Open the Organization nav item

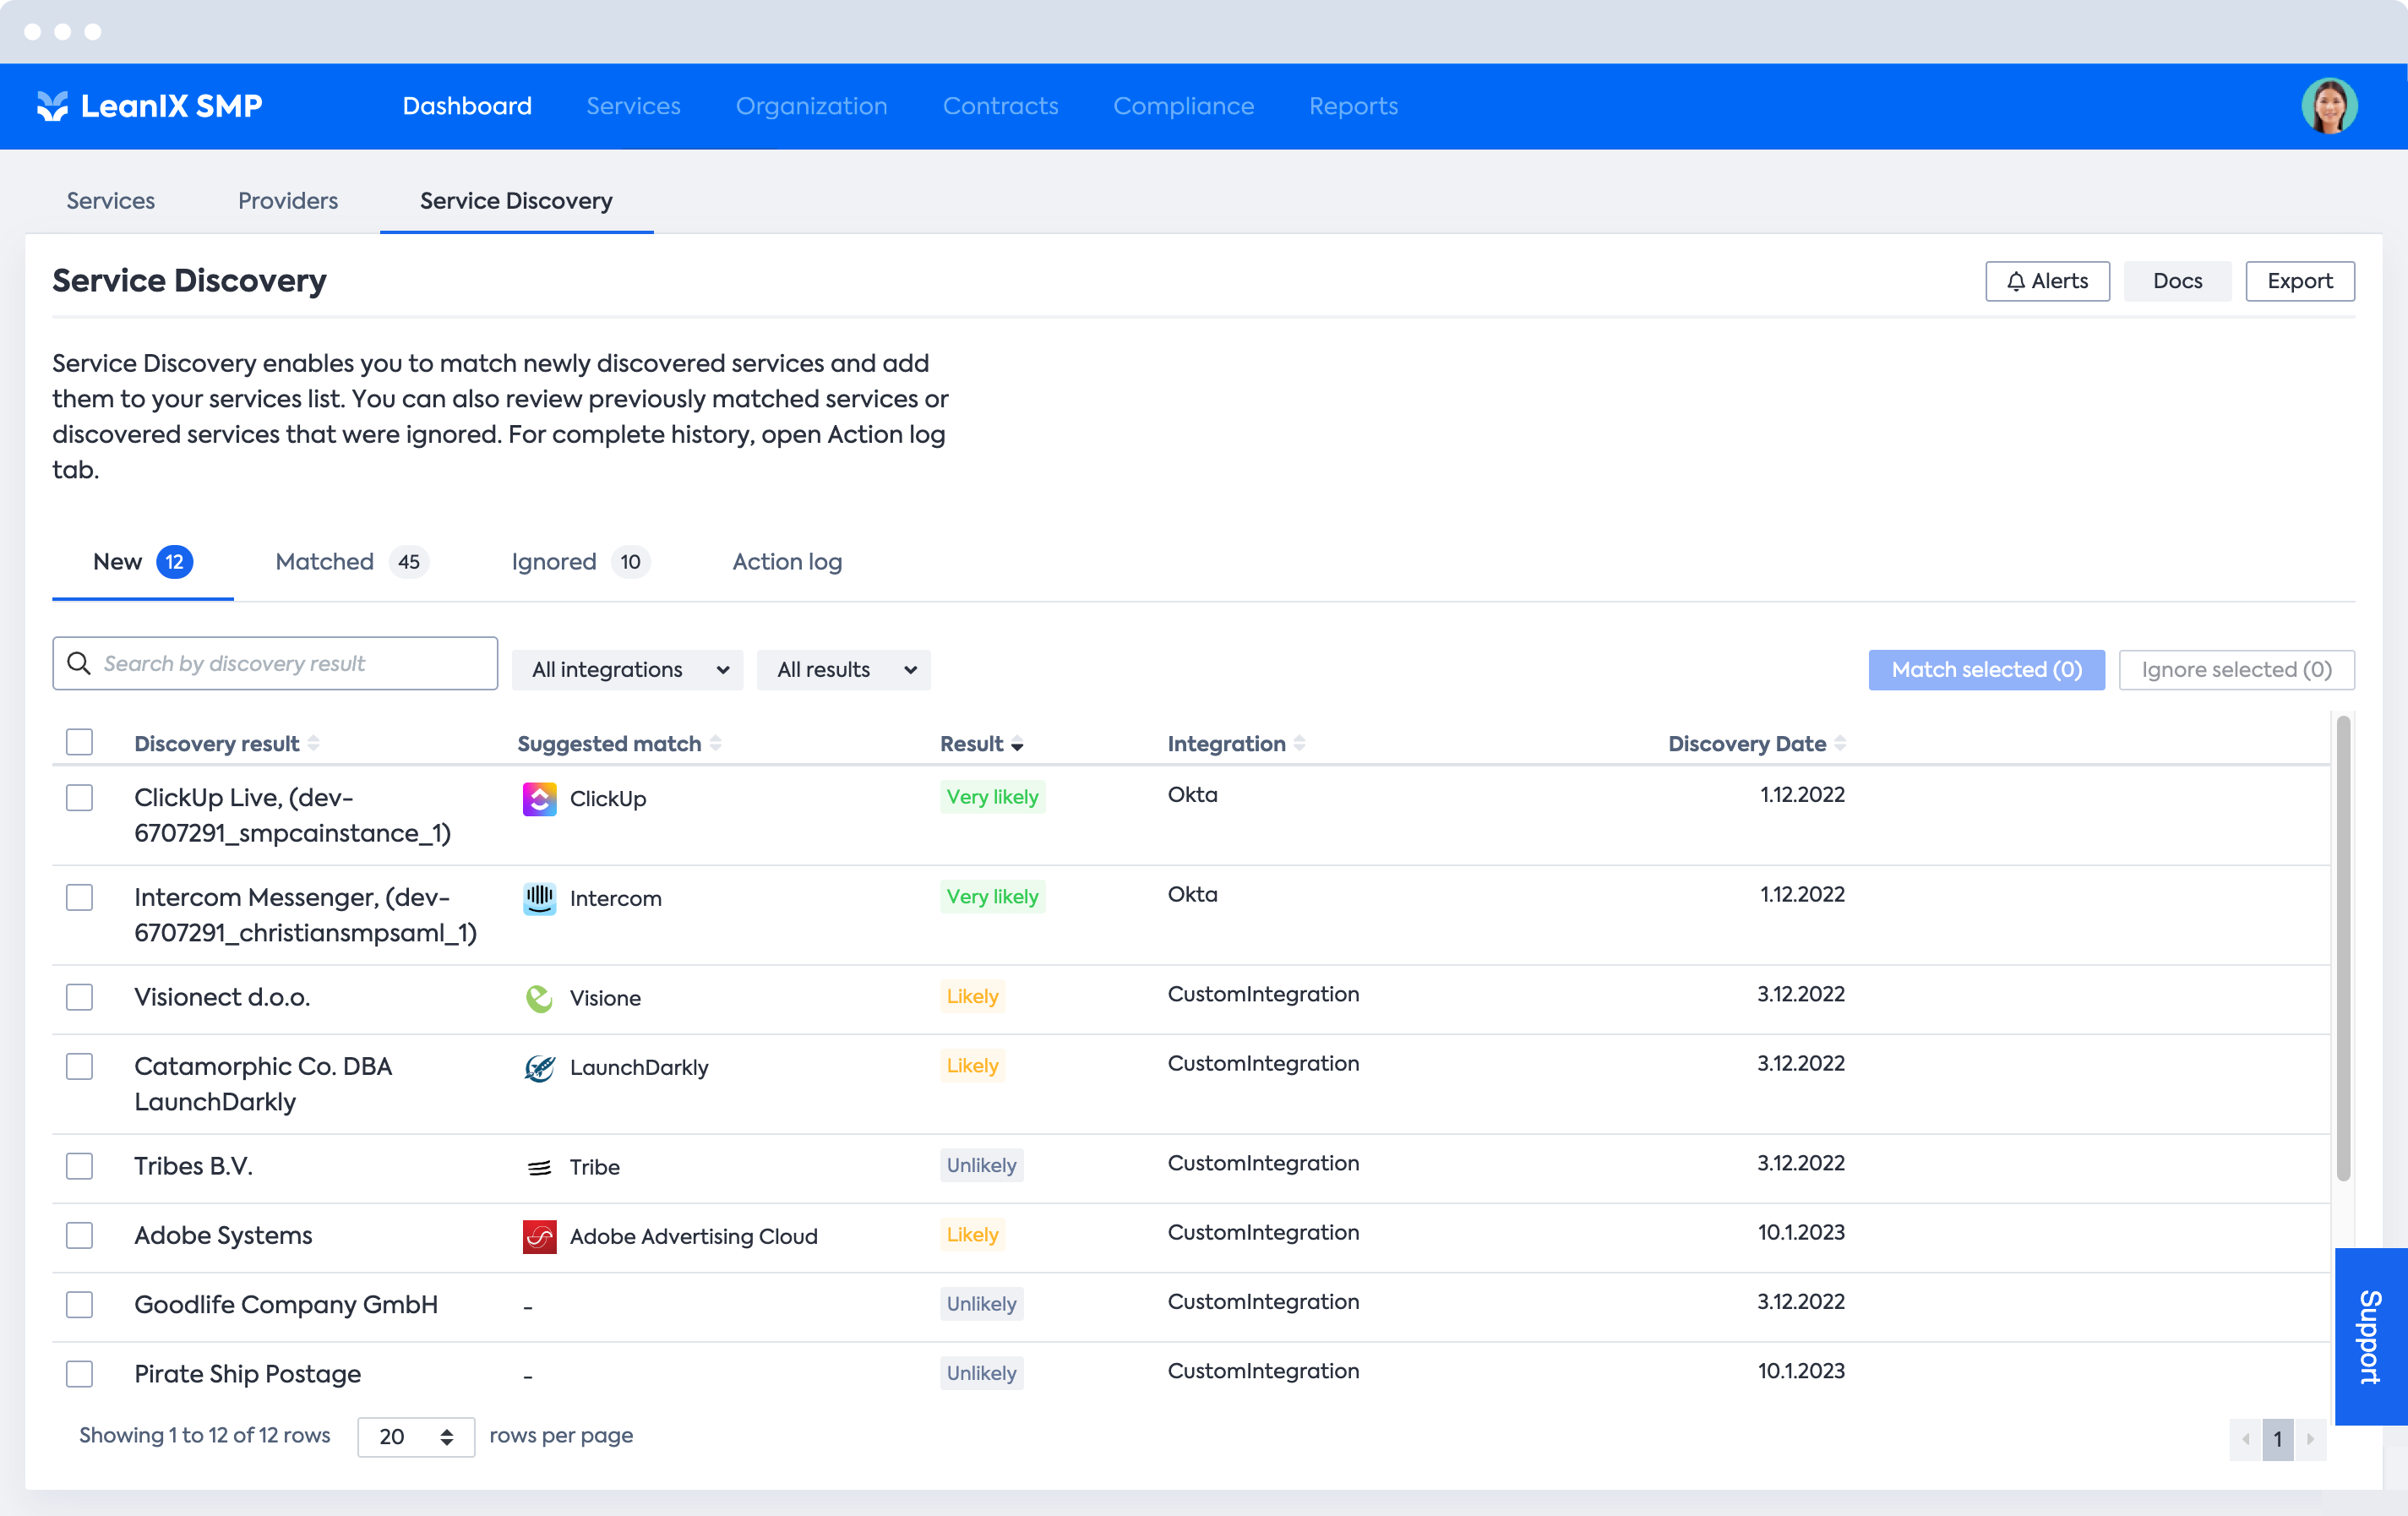point(811,106)
